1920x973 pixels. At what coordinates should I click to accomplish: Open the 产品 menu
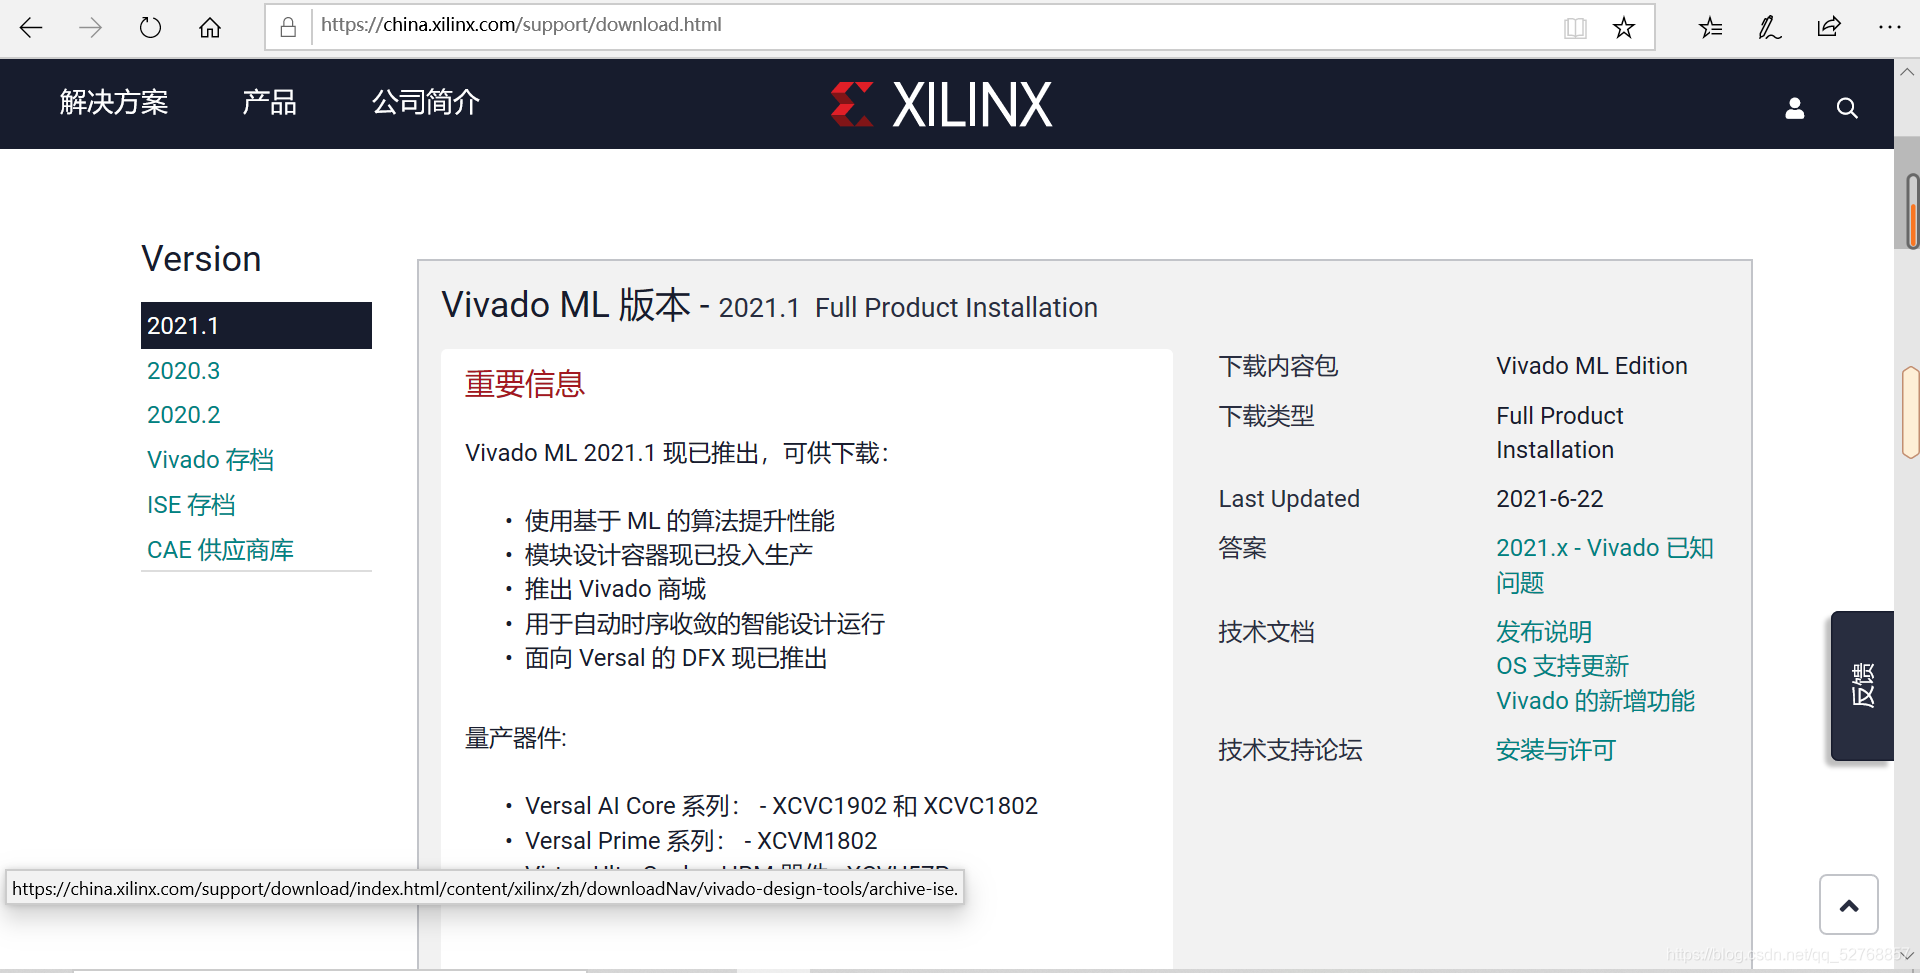[270, 102]
